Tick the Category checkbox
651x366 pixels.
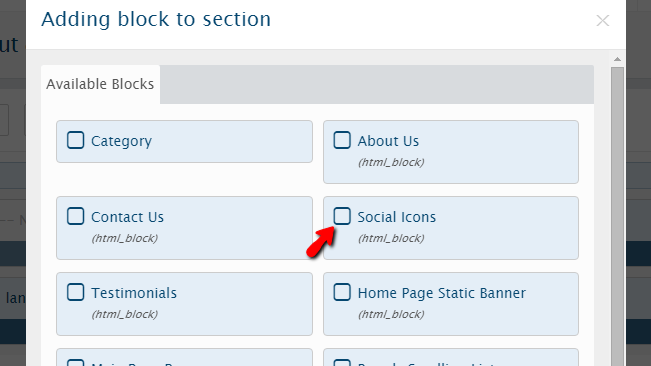[76, 140]
